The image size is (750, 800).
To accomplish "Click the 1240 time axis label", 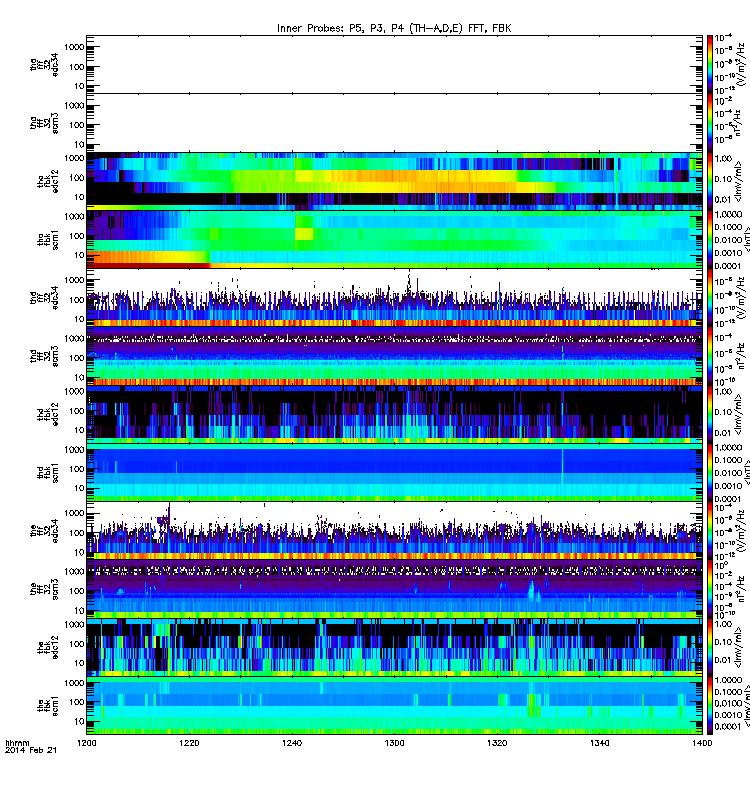I will click(292, 743).
